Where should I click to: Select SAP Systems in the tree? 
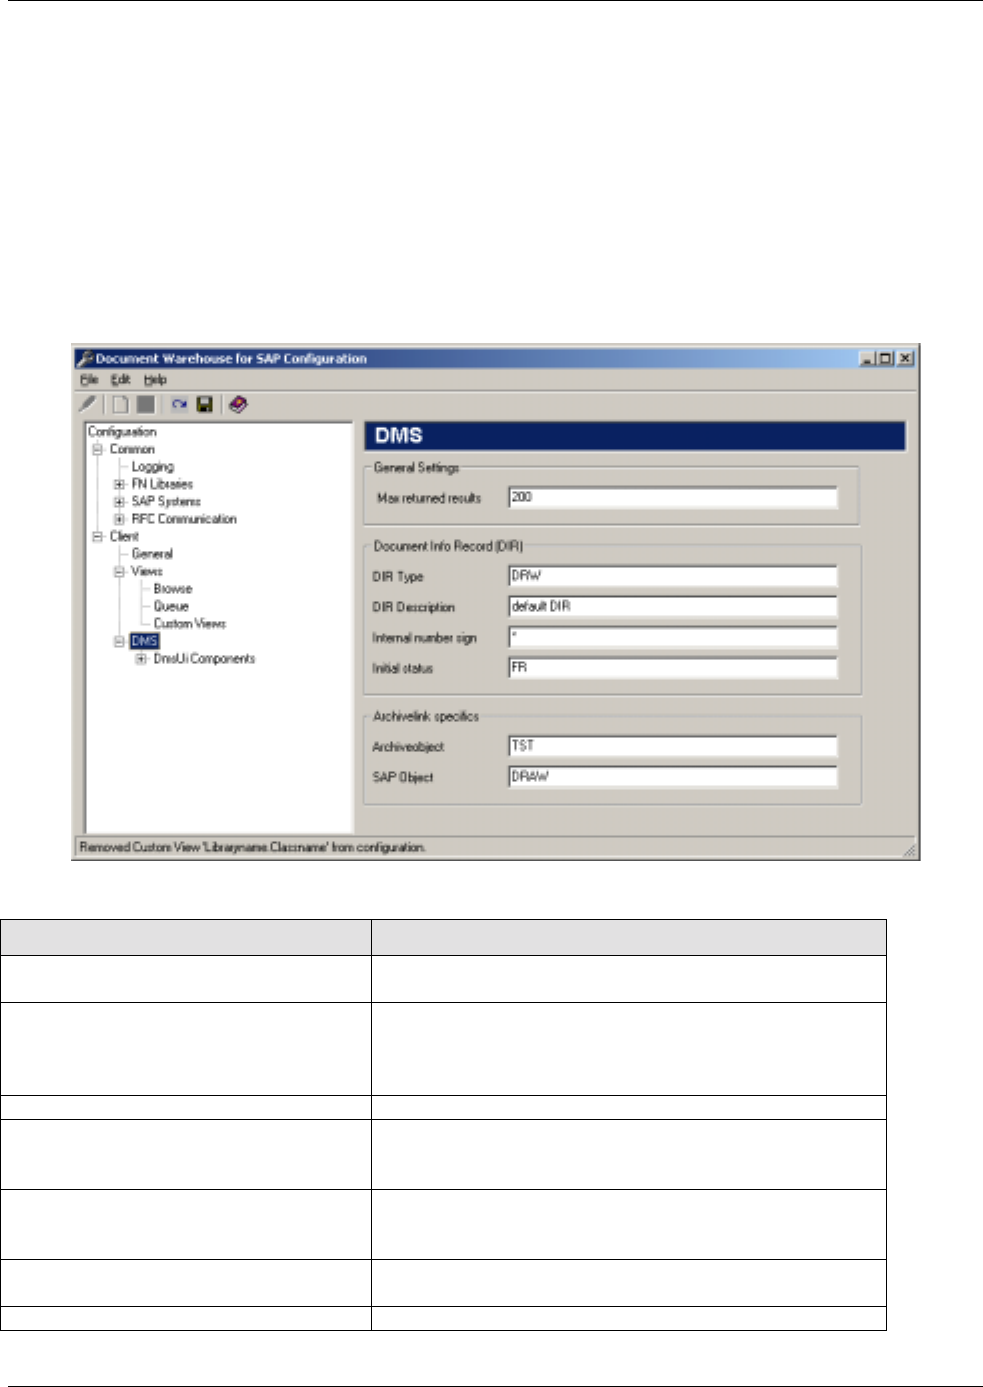coord(166,502)
